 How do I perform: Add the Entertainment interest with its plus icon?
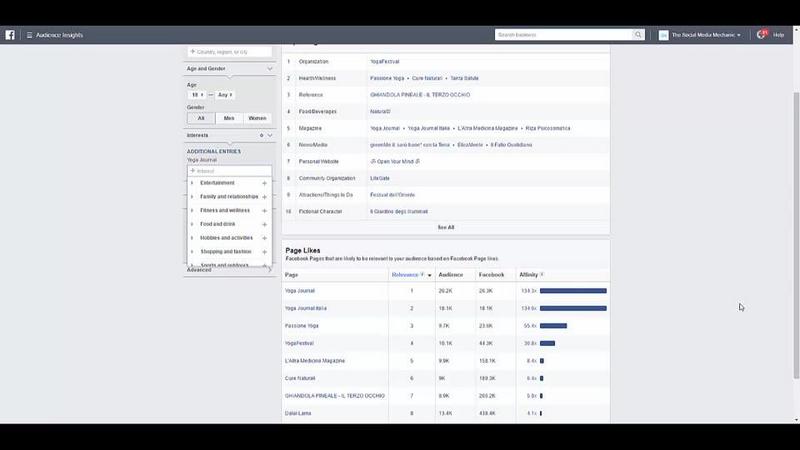tap(264, 183)
